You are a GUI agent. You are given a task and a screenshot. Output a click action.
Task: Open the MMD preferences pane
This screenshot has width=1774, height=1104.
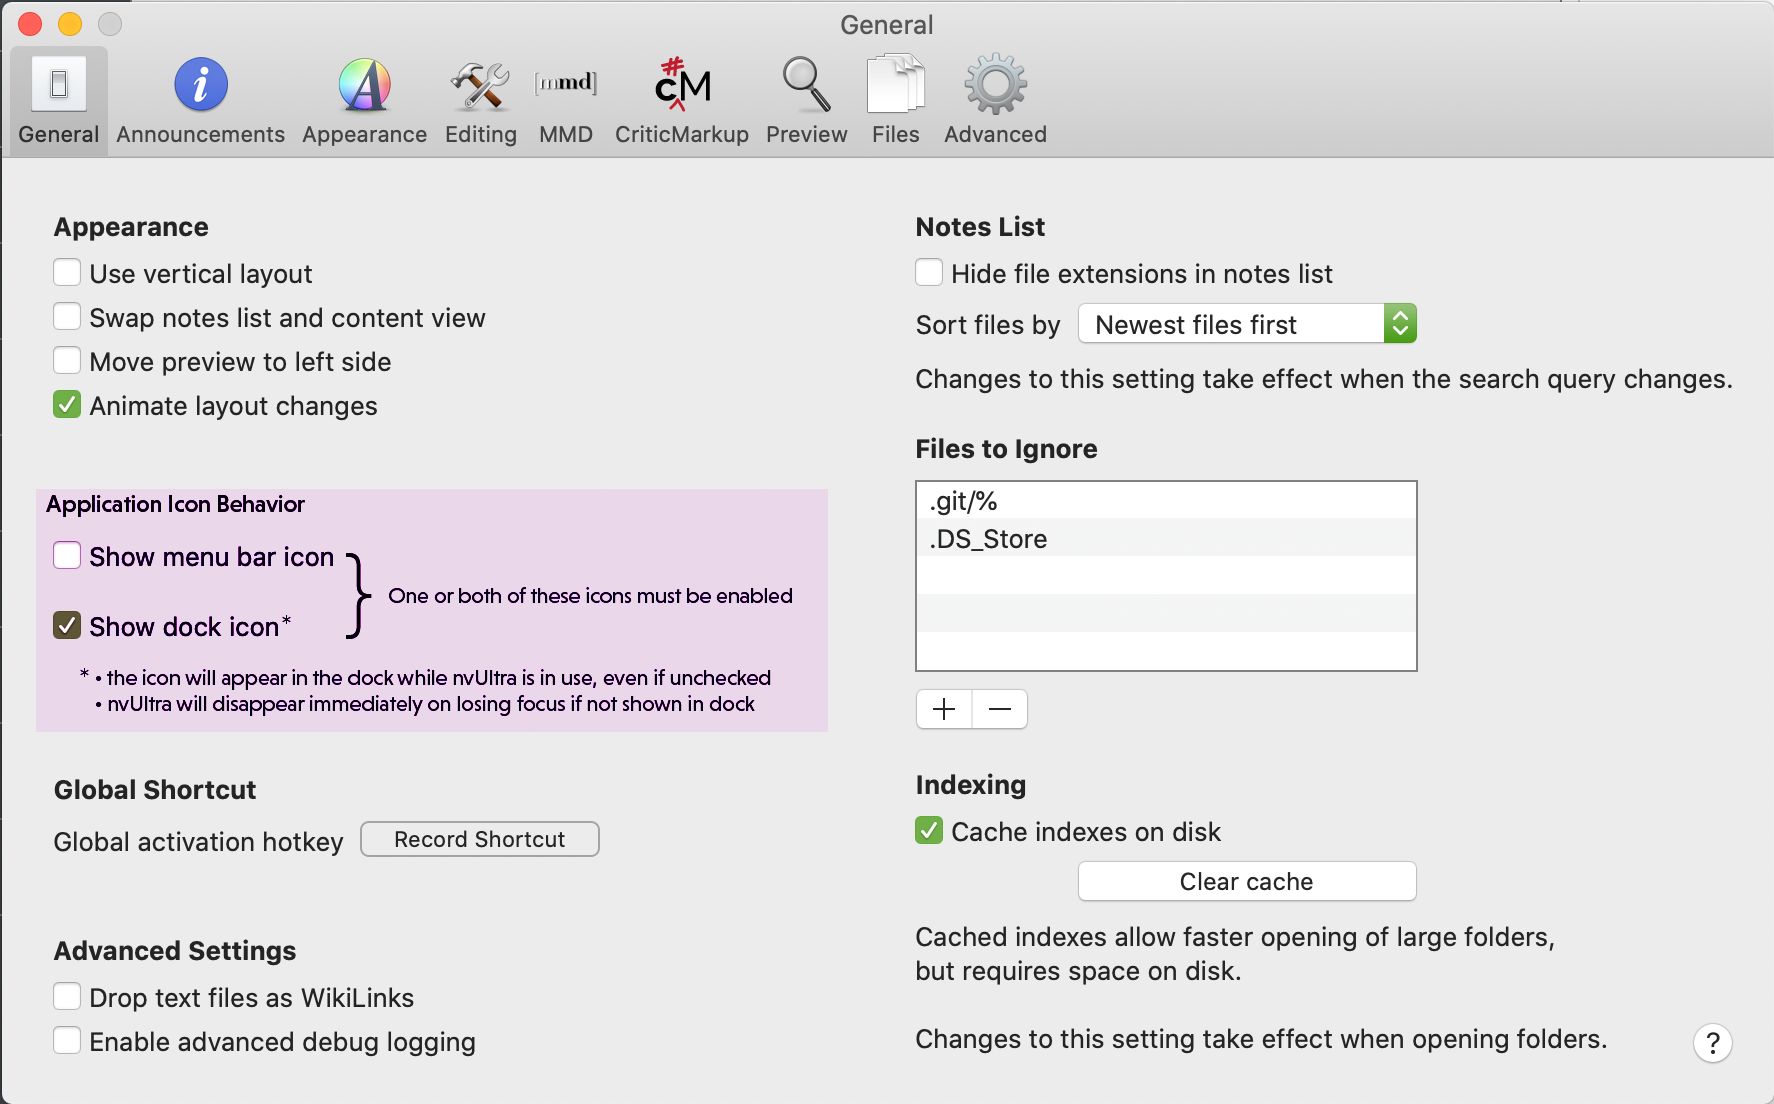pyautogui.click(x=566, y=100)
